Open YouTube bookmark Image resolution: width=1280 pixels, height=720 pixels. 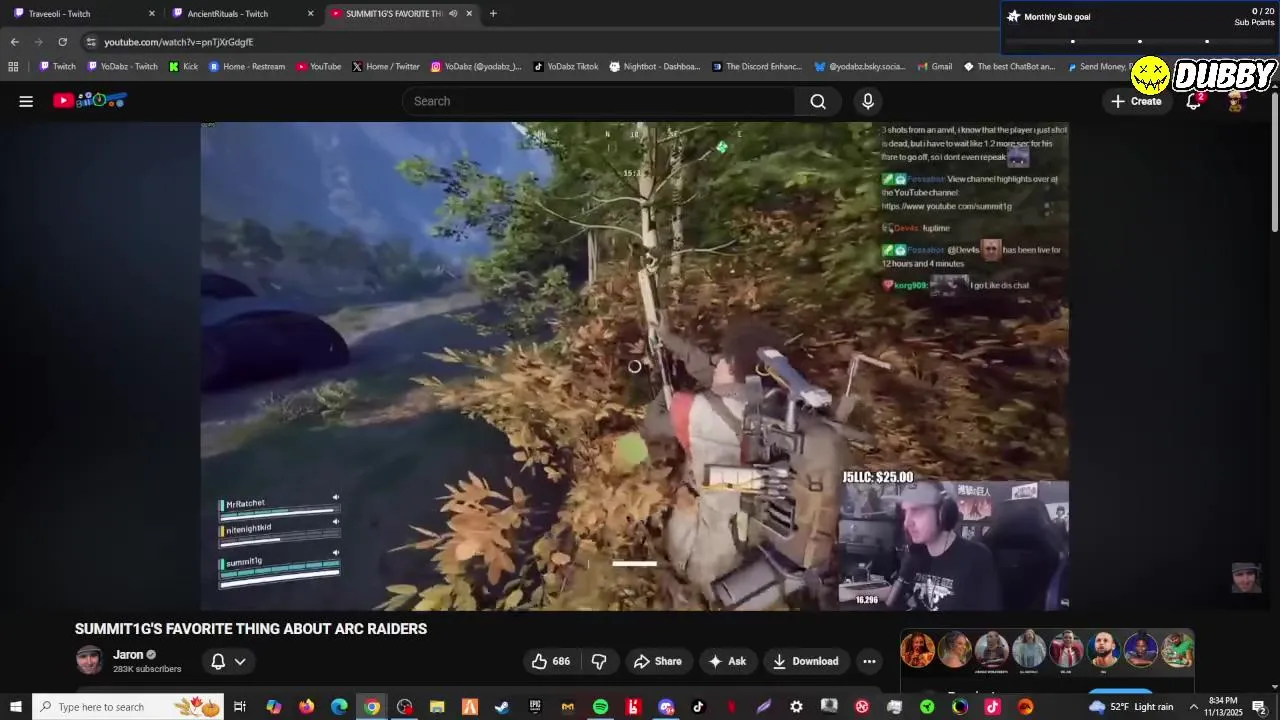318,67
